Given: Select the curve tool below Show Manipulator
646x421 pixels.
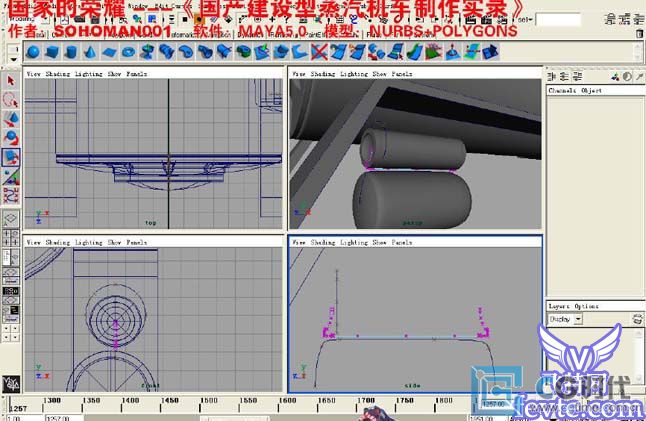Looking at the screenshot, I should (11, 195).
